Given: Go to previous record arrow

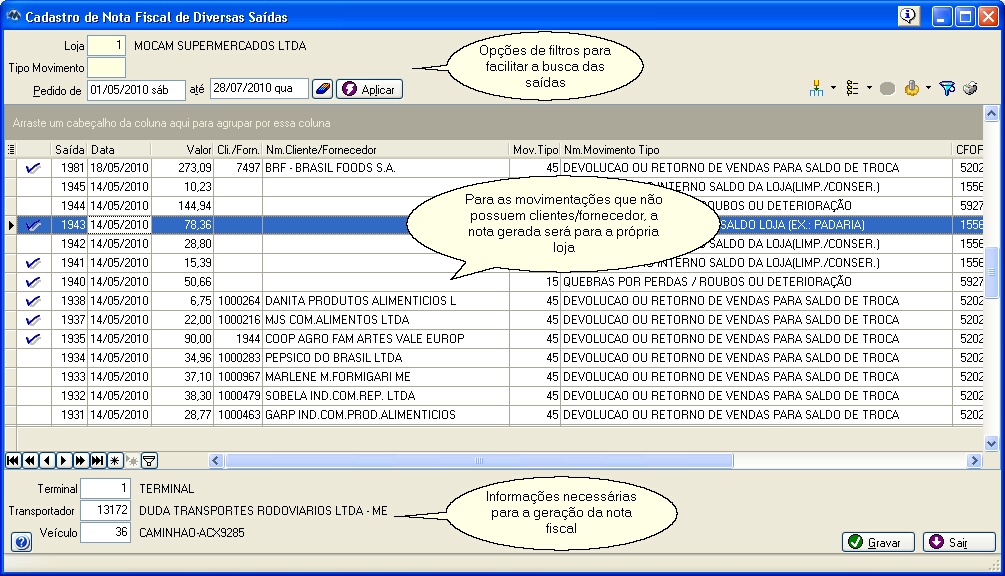Looking at the screenshot, I should click(47, 461).
